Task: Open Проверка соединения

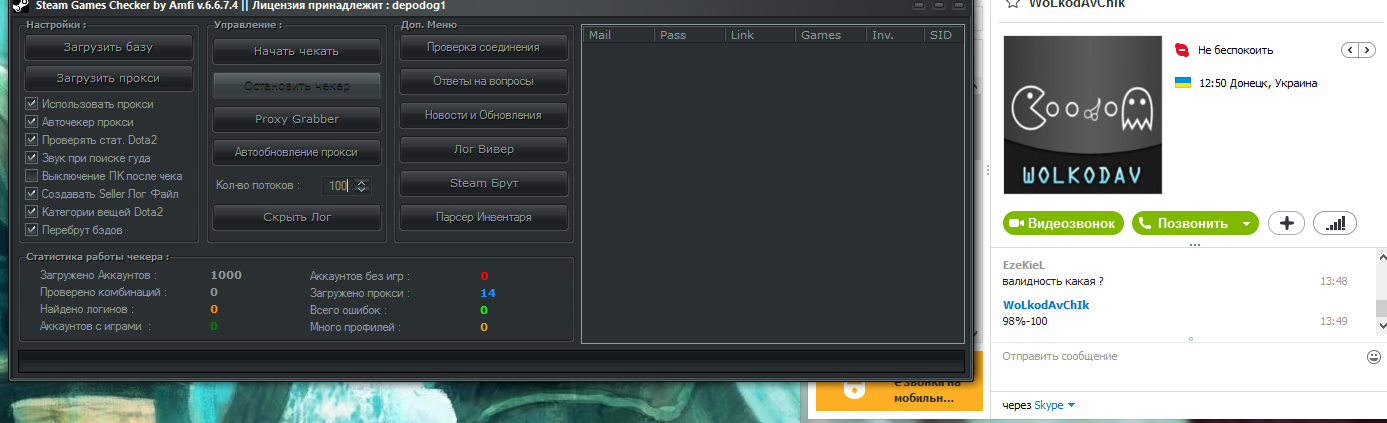Action: (484, 47)
